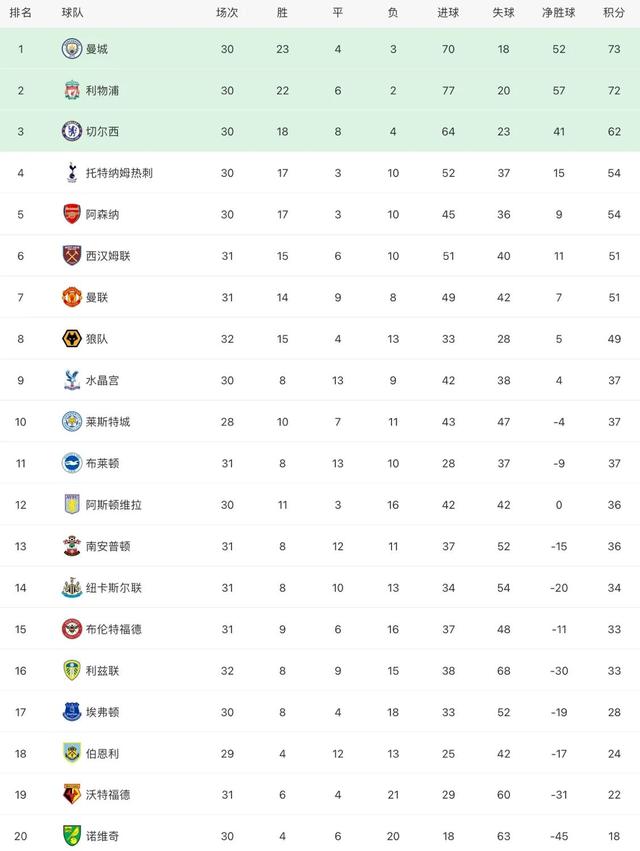
Task: Tap the Crystal Palace eagle crest
Action: [x=72, y=380]
